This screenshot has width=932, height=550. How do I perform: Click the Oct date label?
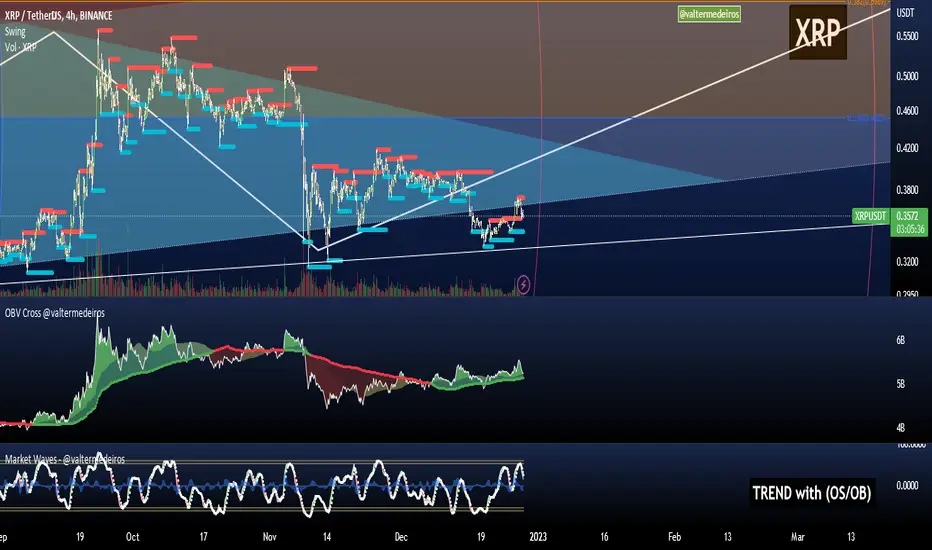pos(133,537)
